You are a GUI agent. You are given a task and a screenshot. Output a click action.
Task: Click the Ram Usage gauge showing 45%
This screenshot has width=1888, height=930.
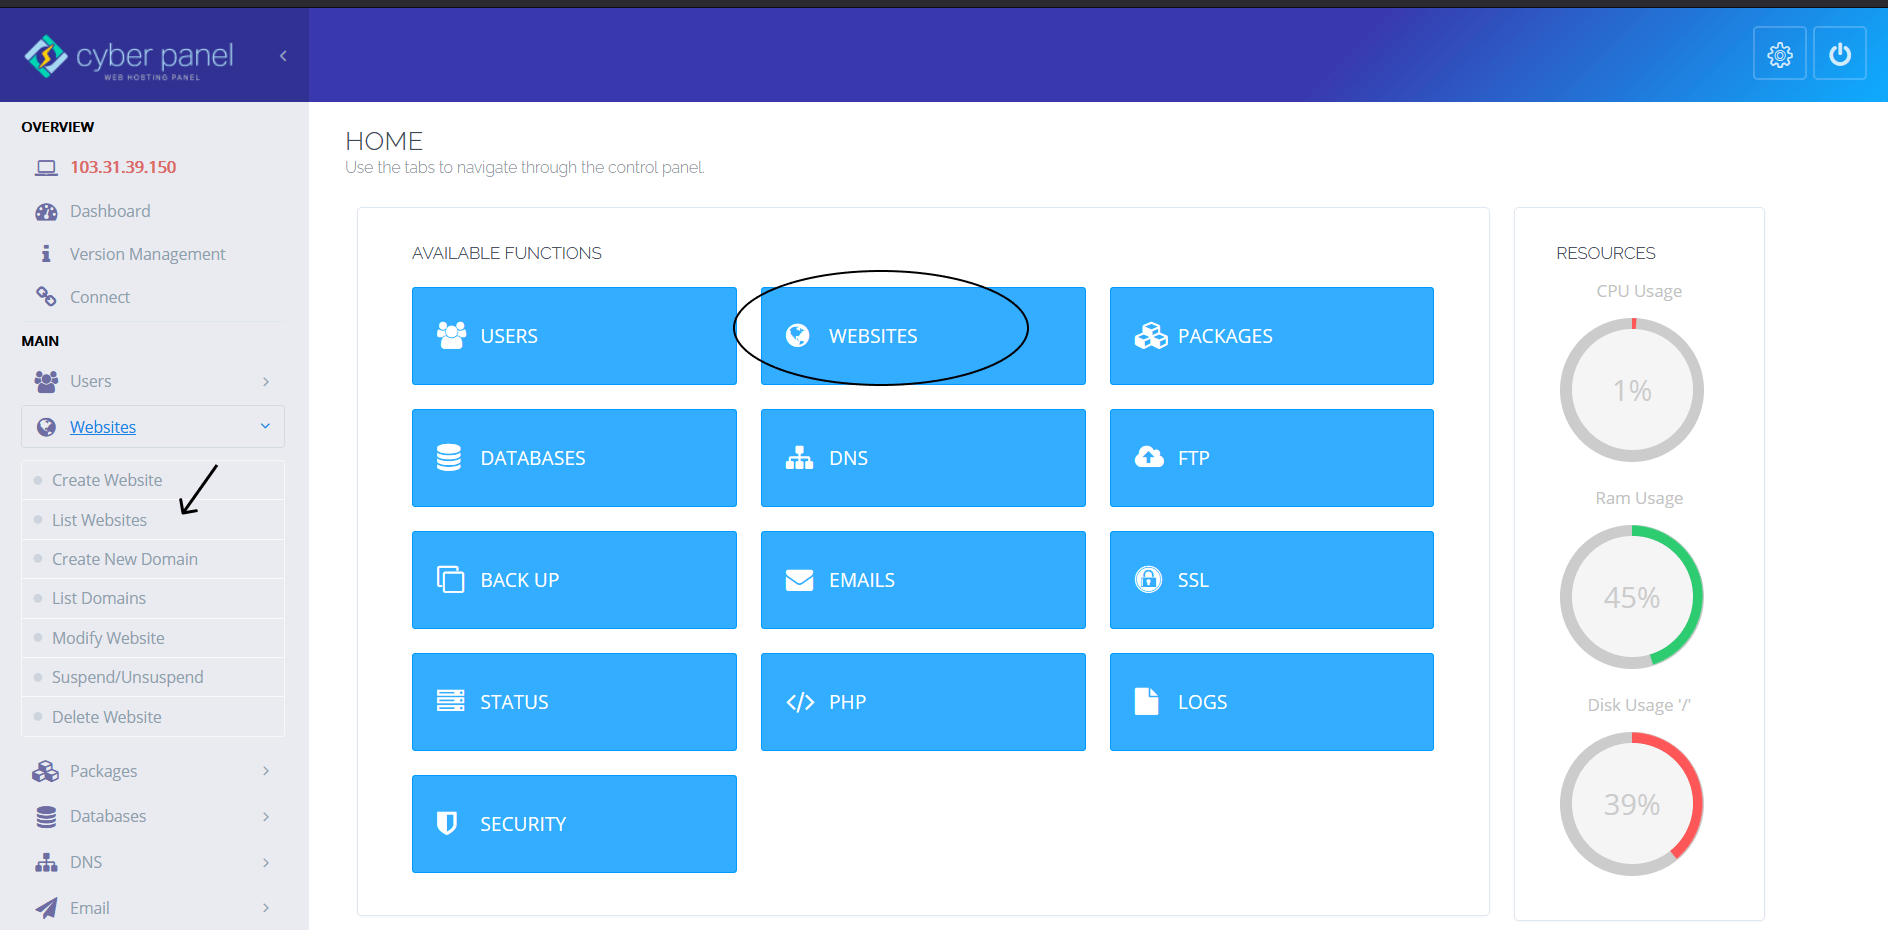tap(1632, 597)
